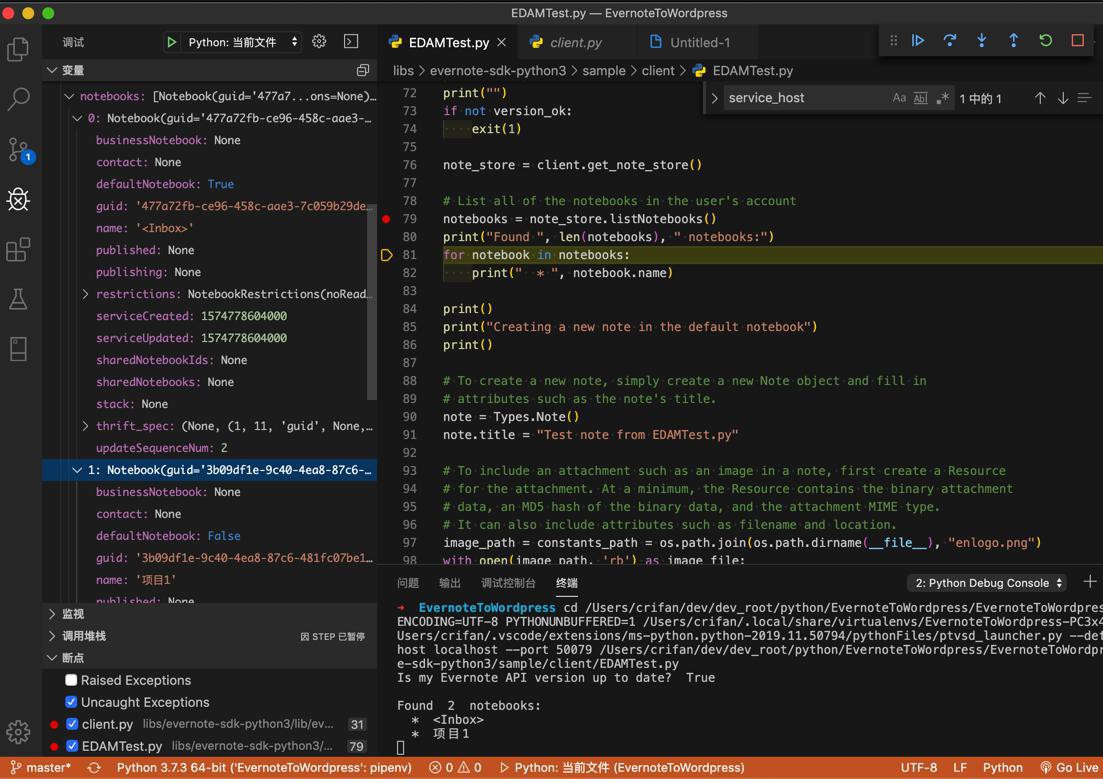Switch to the client.py editor tab
Screen dimensions: 1103x779
575,42
